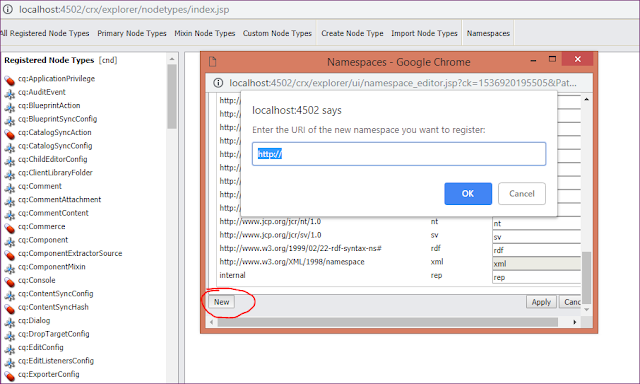Viewport: 640px width, 384px height.
Task: Click the rdf prefix input field
Action: pyautogui.click(x=536, y=250)
